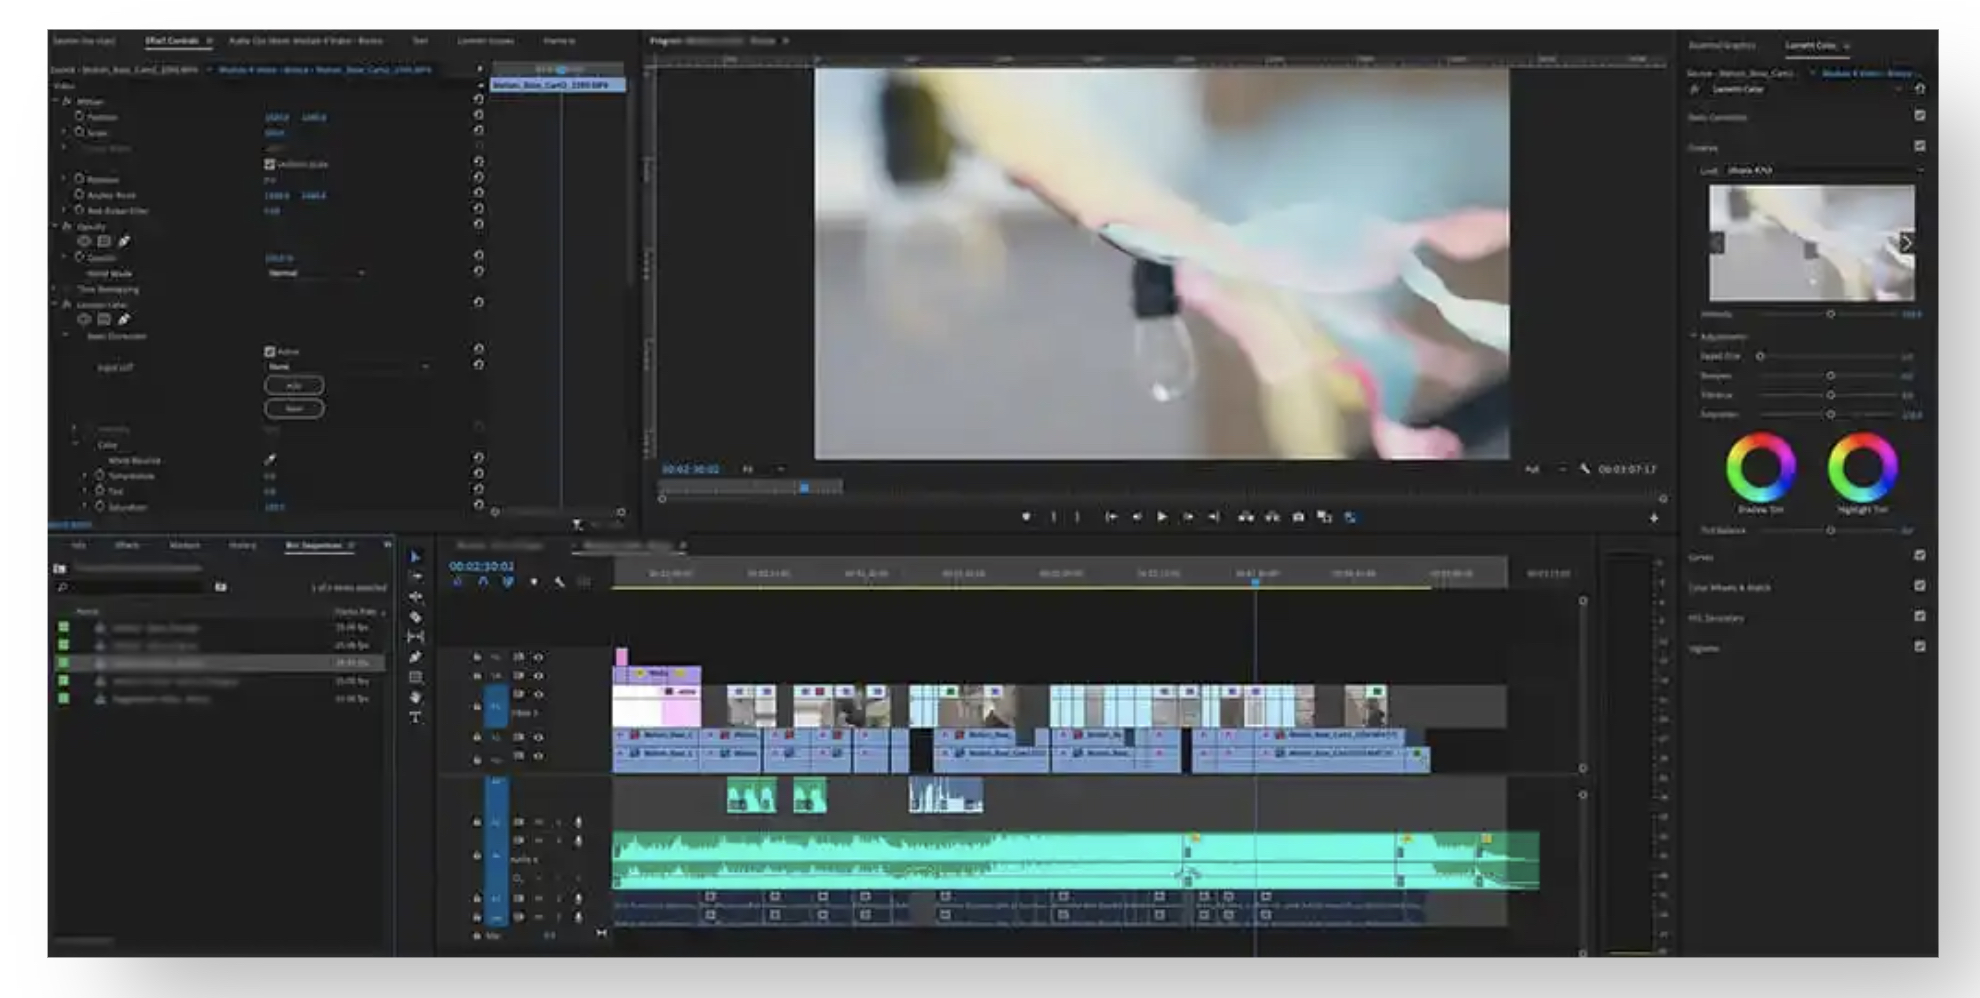The height and width of the screenshot is (998, 1980).
Task: Select the Type tool
Action: point(415,717)
